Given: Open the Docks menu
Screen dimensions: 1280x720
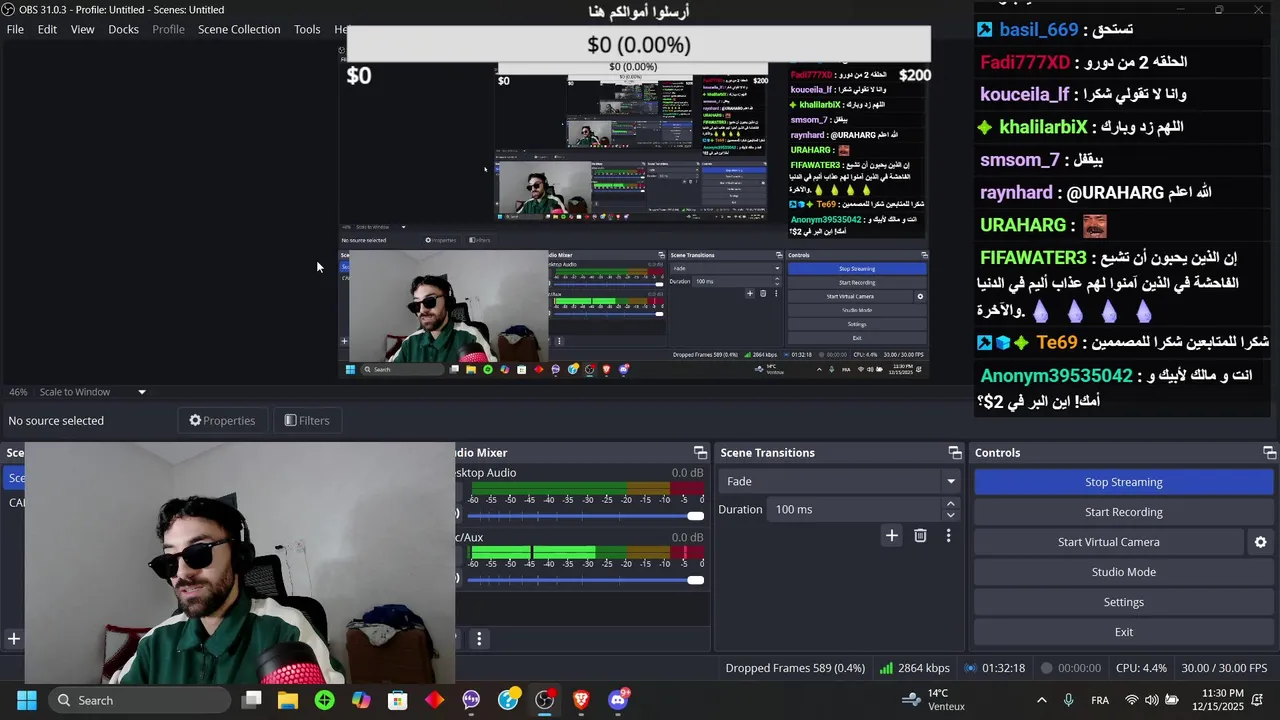Looking at the screenshot, I should pos(123,29).
